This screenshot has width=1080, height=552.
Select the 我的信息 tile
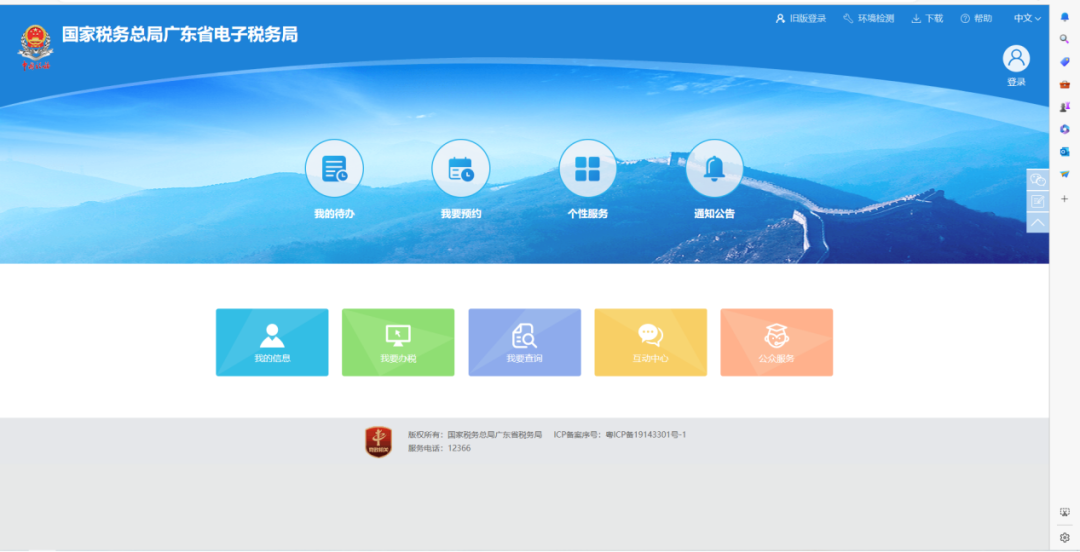pos(272,342)
